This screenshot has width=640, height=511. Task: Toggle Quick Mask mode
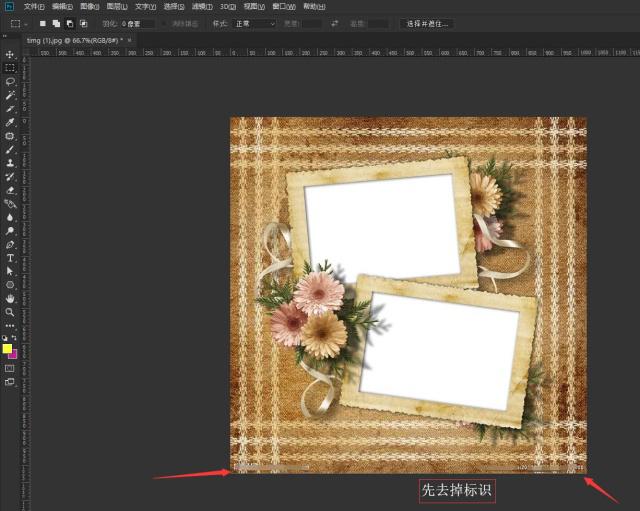(x=9, y=368)
